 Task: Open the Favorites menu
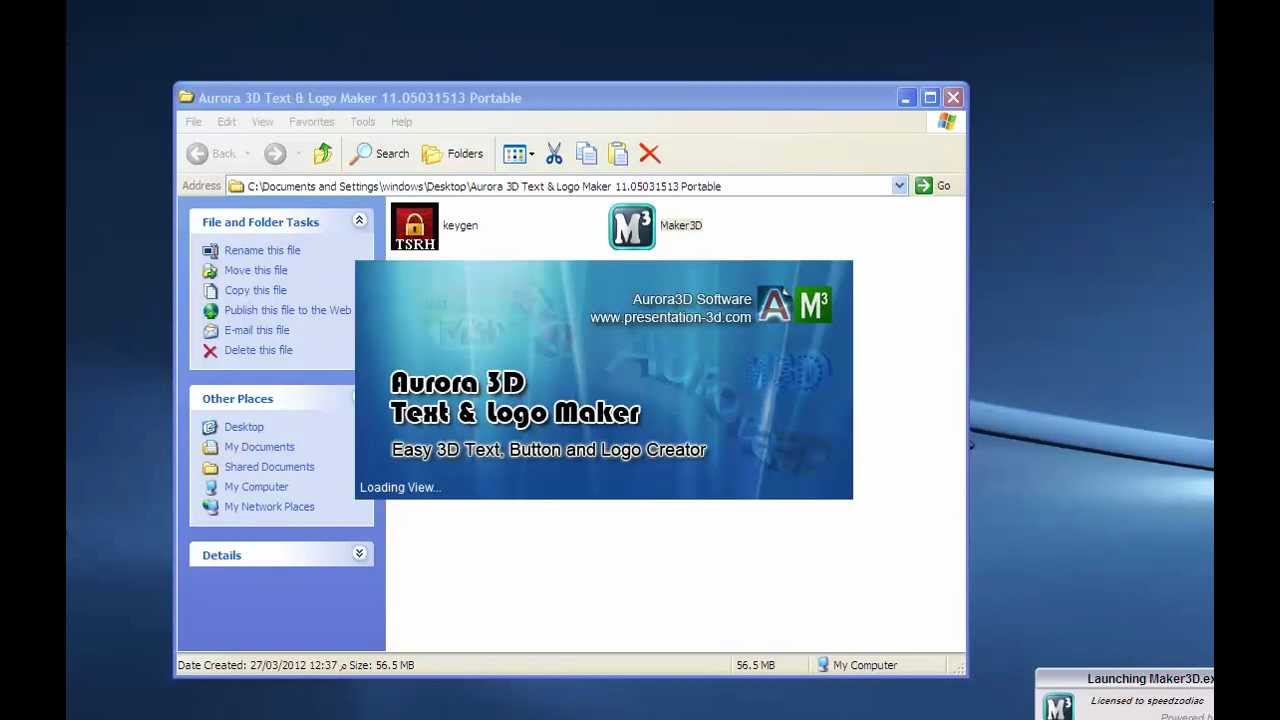click(311, 122)
